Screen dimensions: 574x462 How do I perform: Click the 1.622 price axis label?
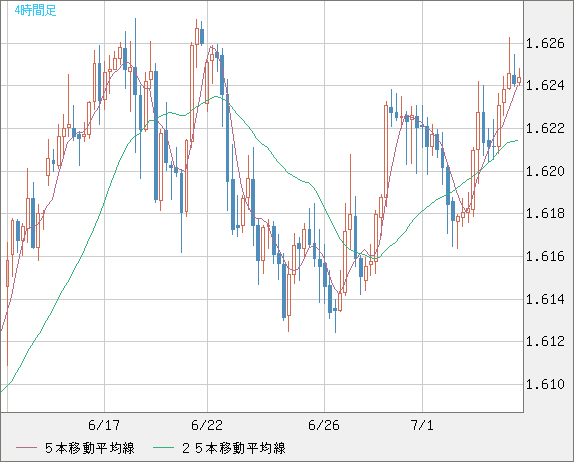pos(545,128)
